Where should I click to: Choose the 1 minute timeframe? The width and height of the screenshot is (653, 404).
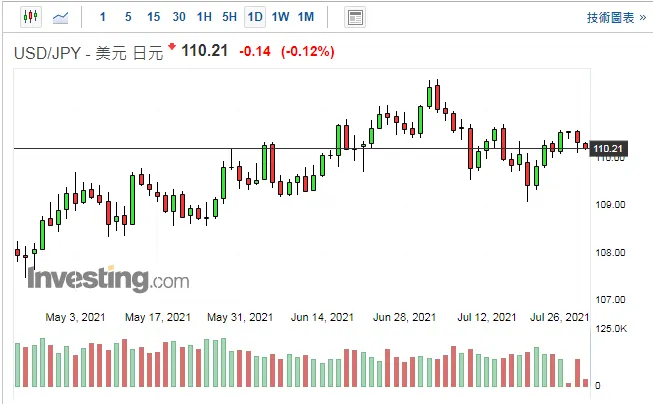click(x=102, y=17)
